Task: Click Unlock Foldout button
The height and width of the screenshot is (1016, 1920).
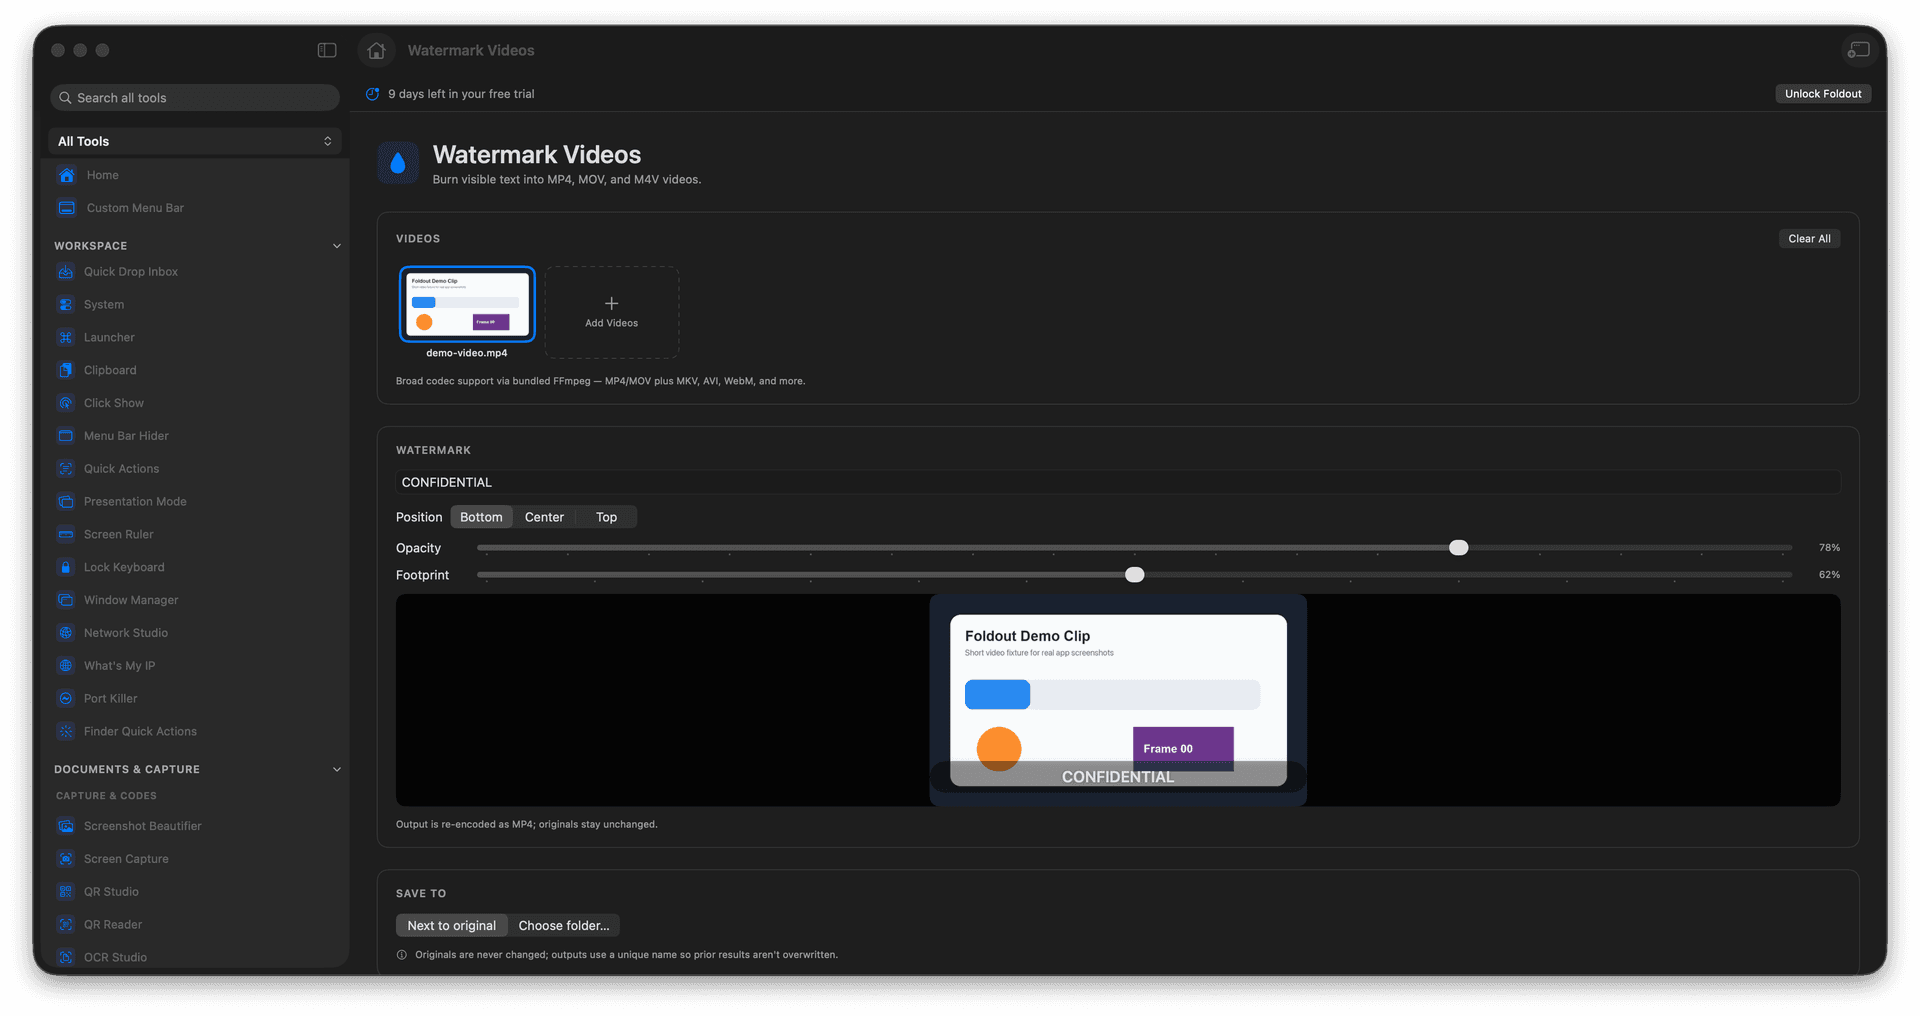Action: pyautogui.click(x=1823, y=94)
